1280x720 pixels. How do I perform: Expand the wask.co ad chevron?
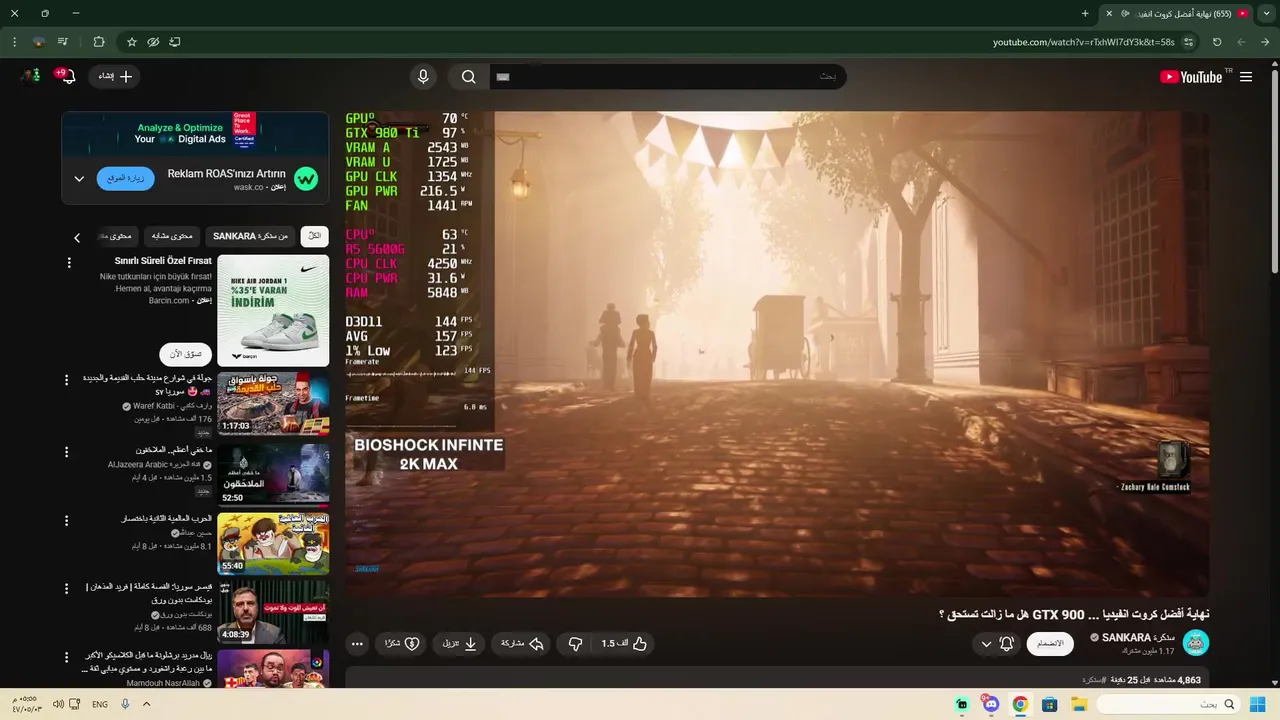[79, 179]
